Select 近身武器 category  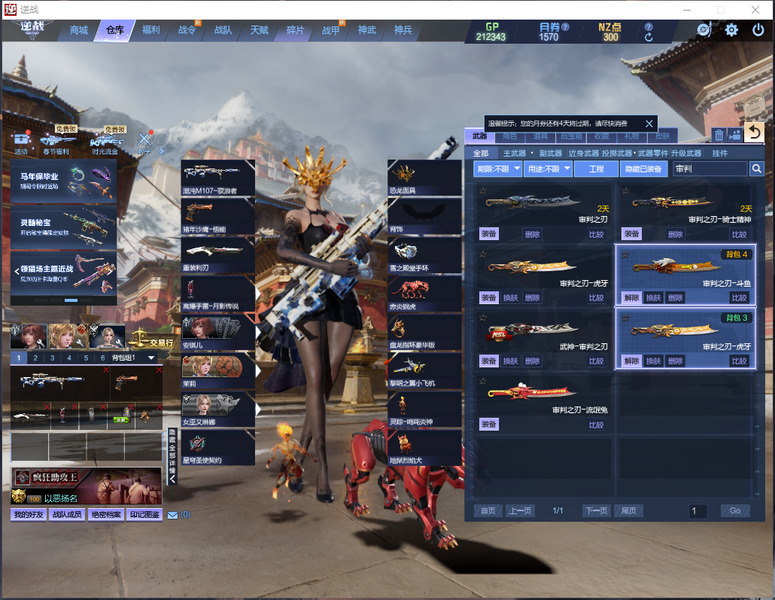click(583, 153)
